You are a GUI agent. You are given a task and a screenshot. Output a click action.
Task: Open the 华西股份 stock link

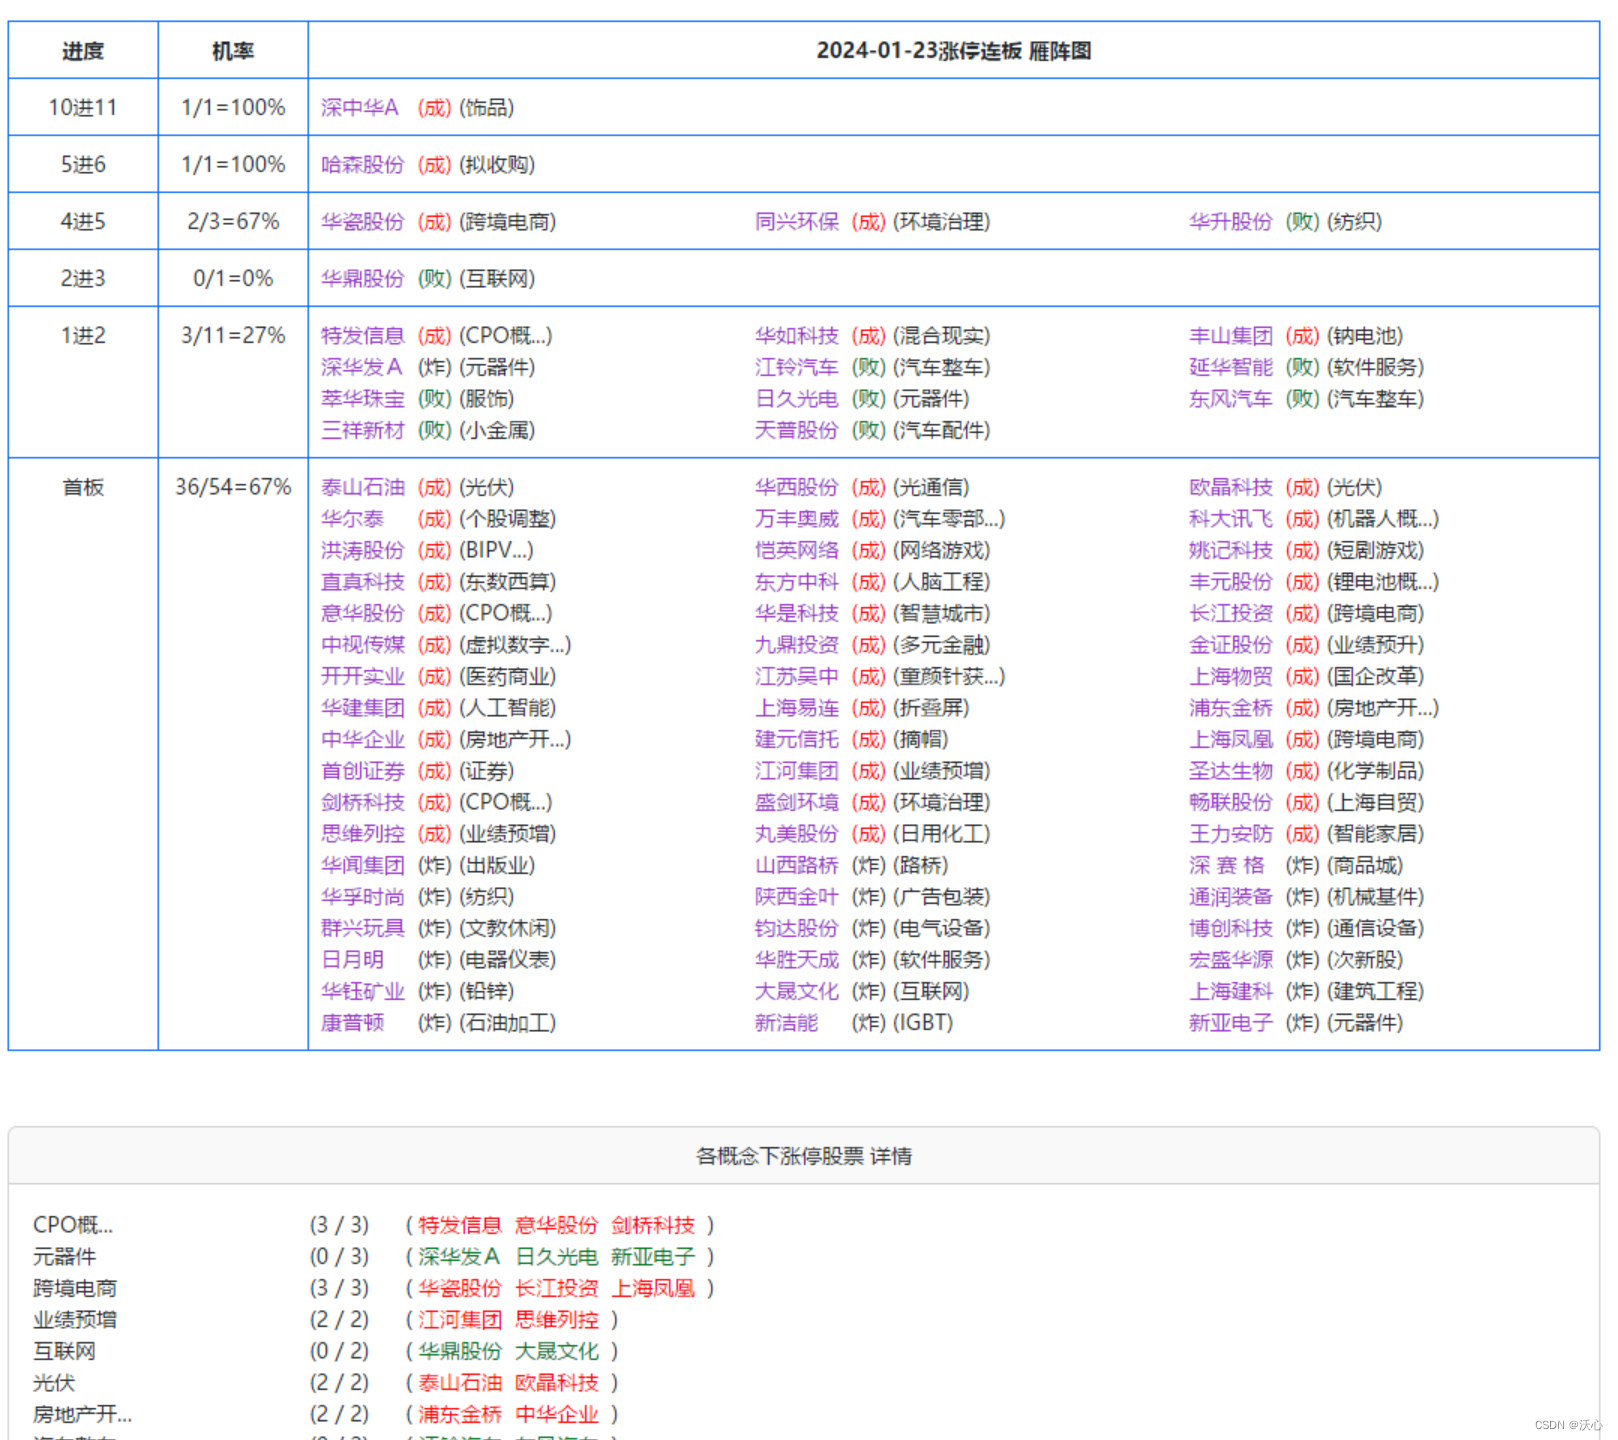coord(797,488)
